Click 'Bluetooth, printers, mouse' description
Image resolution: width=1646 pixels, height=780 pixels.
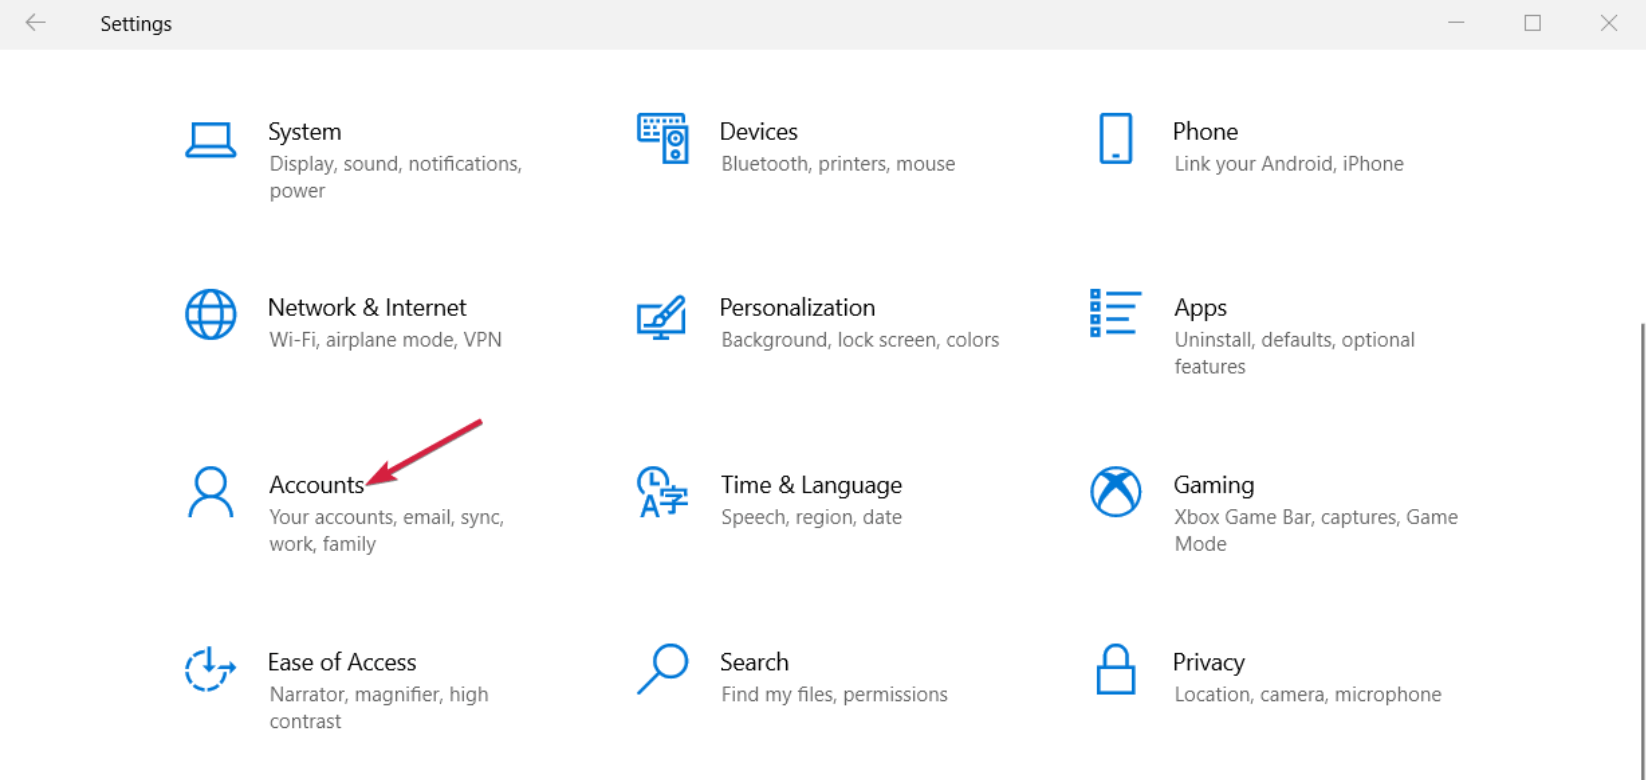point(838,164)
